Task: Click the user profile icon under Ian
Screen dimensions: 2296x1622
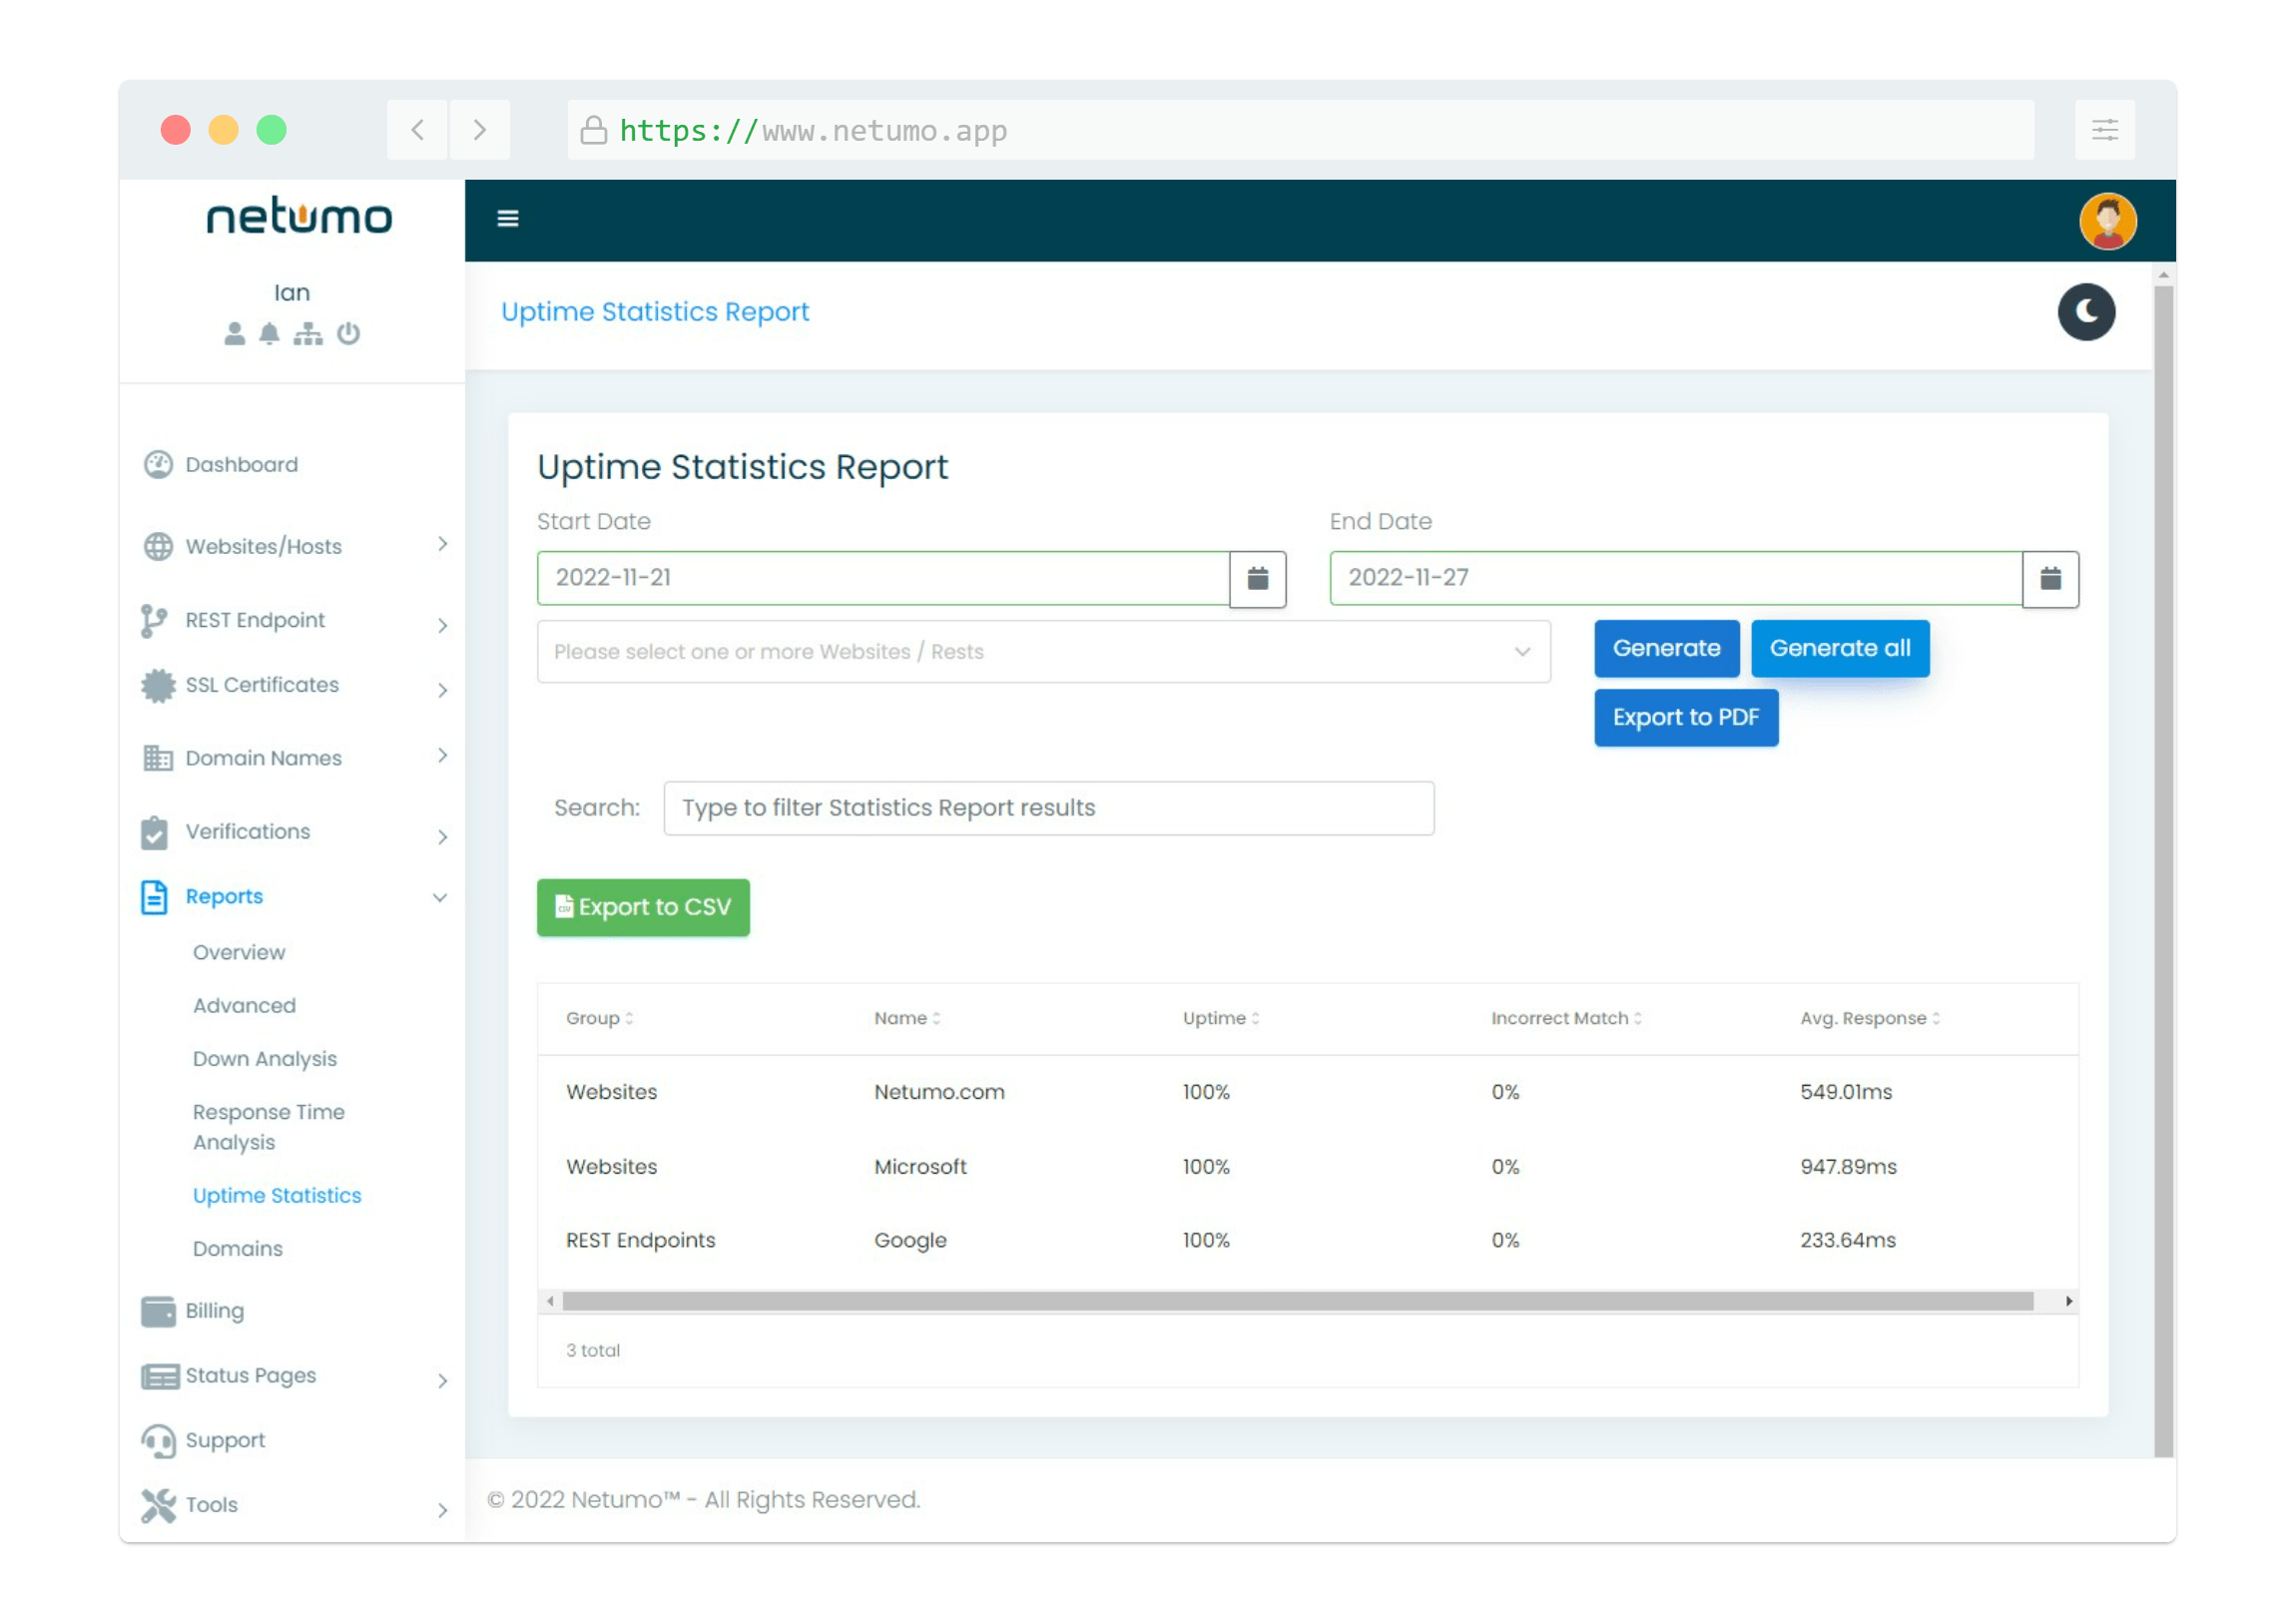Action: click(x=235, y=333)
